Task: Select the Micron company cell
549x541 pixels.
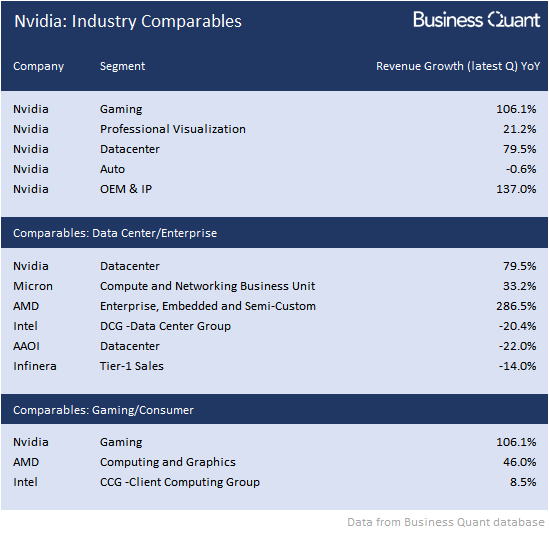Action: pyautogui.click(x=33, y=286)
